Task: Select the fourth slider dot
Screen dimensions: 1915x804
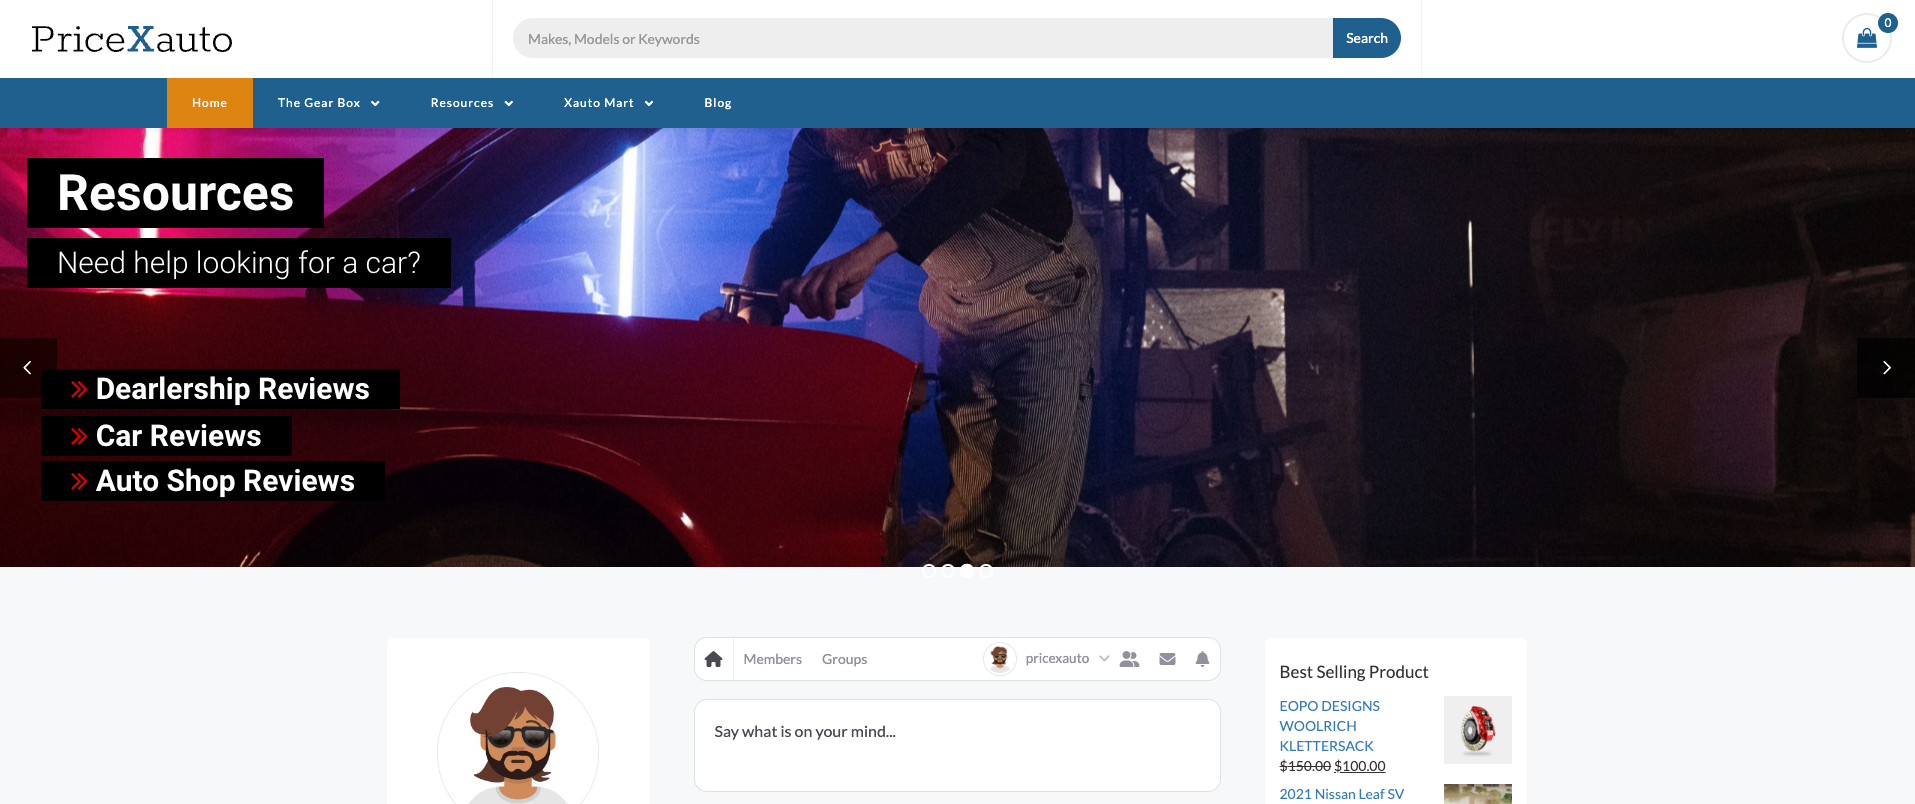Action: click(986, 571)
